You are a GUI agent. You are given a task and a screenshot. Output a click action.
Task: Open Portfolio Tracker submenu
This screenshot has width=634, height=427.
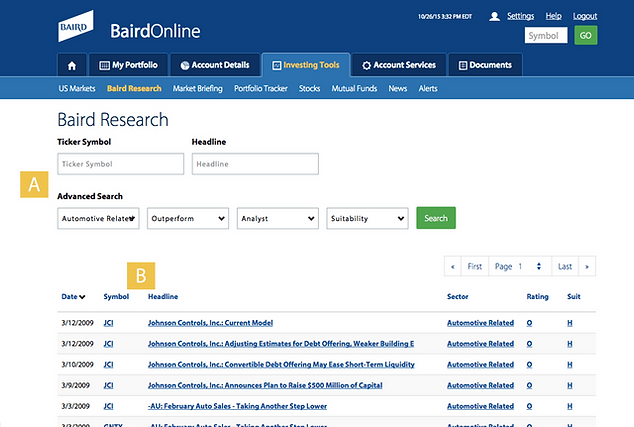point(261,89)
